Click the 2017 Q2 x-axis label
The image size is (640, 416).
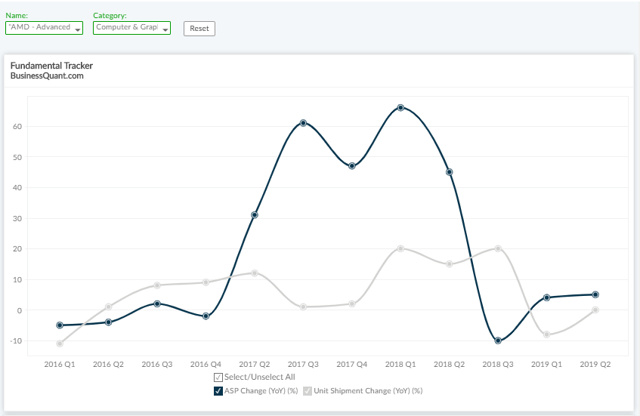[255, 365]
